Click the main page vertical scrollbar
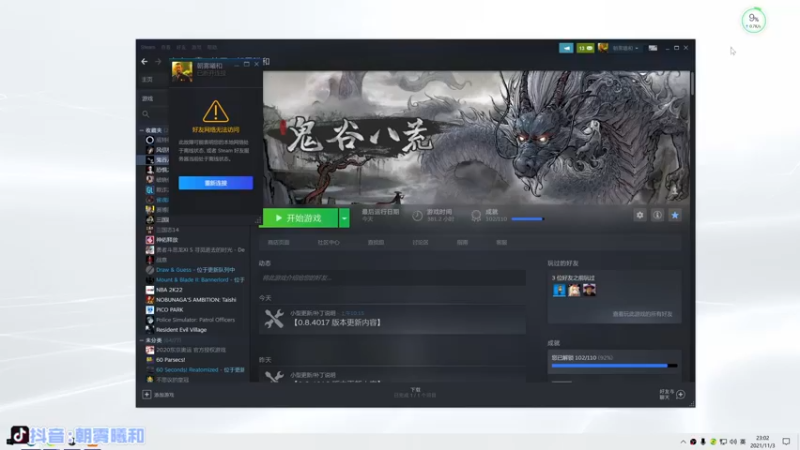The image size is (800, 450). pos(692,83)
